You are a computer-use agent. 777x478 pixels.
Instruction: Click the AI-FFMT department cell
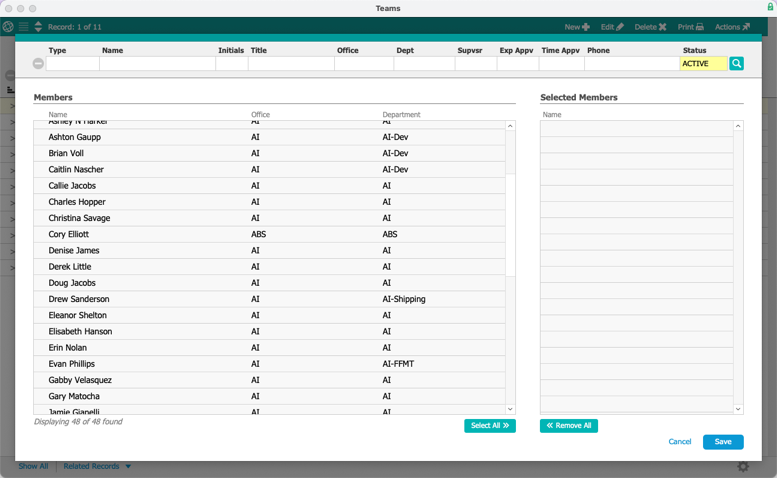(x=398, y=364)
